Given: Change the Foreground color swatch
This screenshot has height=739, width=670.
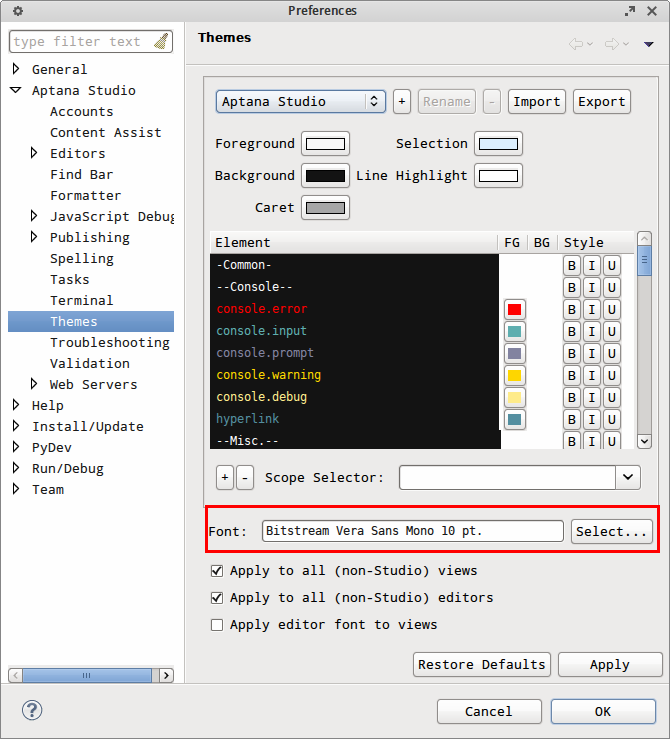Looking at the screenshot, I should coord(325,144).
